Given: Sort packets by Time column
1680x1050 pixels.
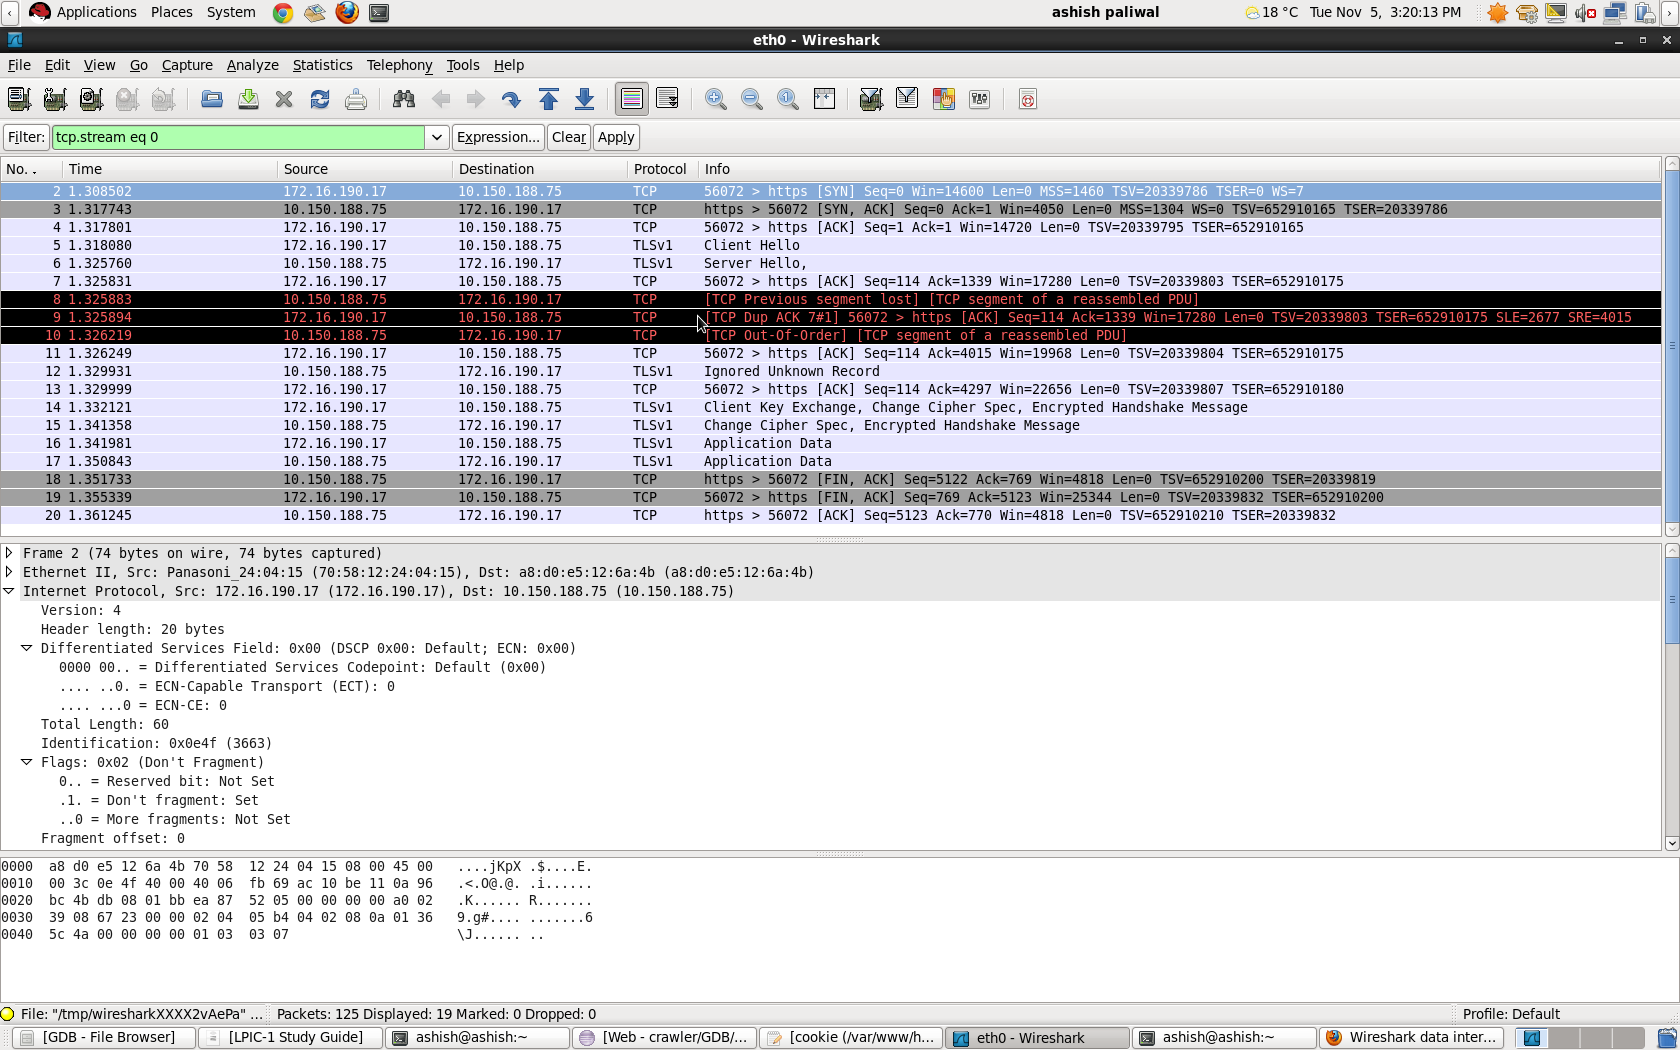Looking at the screenshot, I should click(x=170, y=169).
